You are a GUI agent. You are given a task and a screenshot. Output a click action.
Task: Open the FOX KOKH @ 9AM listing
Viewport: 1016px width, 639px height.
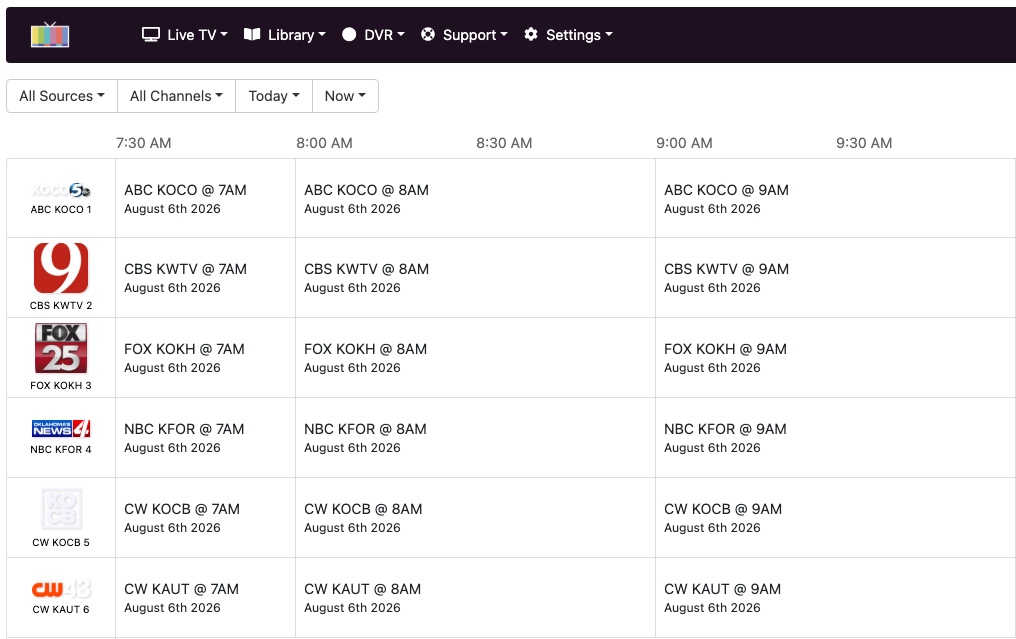tap(836, 358)
